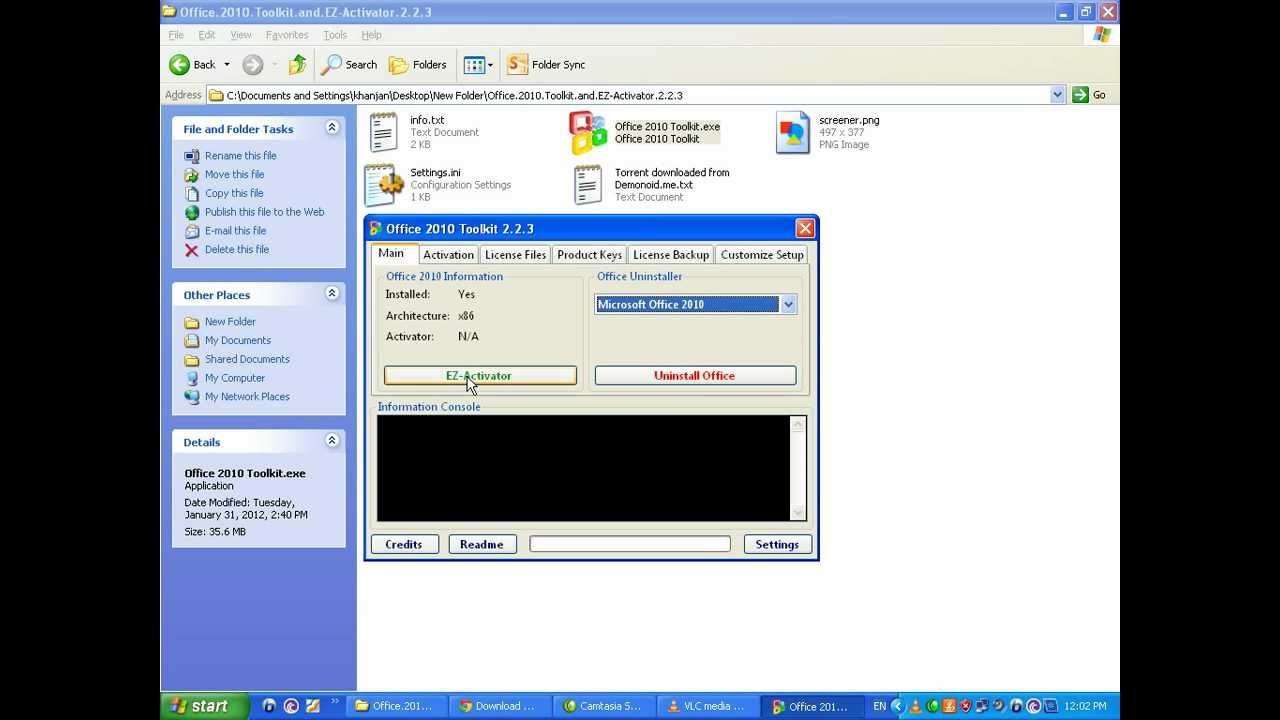Select the screener.png file icon
Viewport: 1280px width, 720px height.
coord(793,132)
